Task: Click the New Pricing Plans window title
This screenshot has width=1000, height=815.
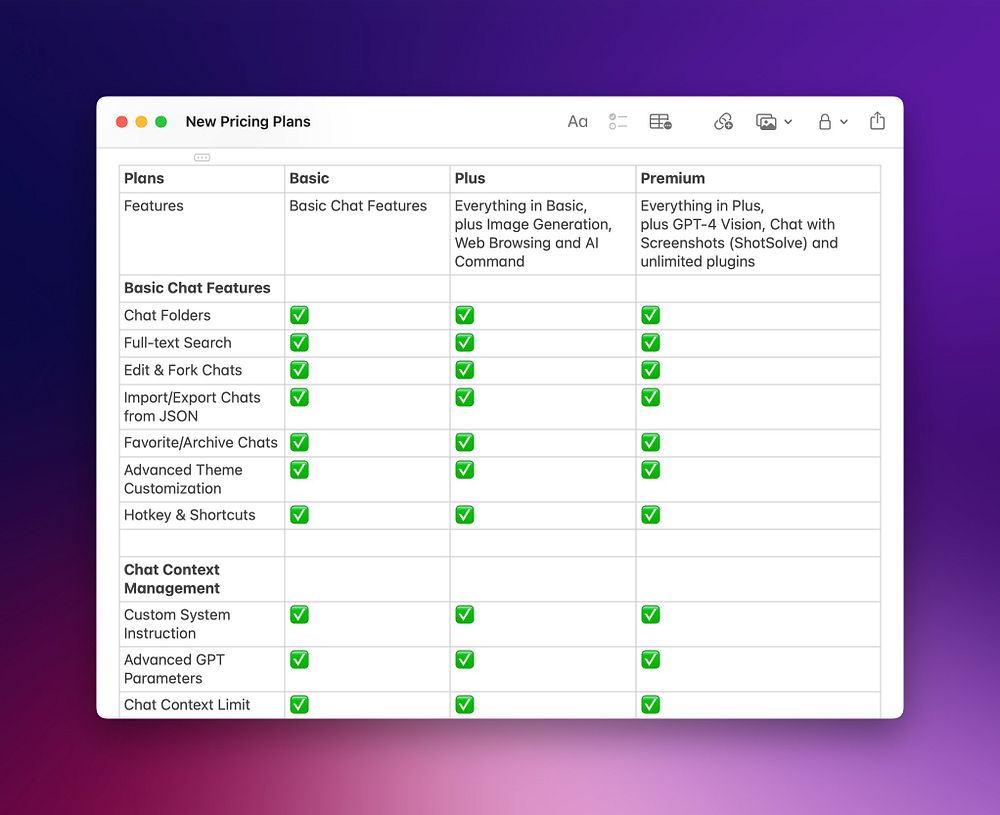Action: tap(248, 122)
